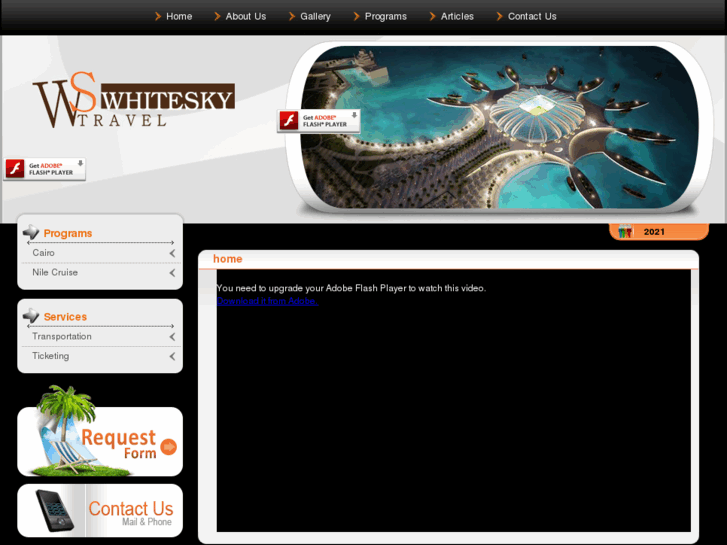The width and height of the screenshot is (727, 545).
Task: Click the orange arrow before Articles
Action: tap(432, 16)
